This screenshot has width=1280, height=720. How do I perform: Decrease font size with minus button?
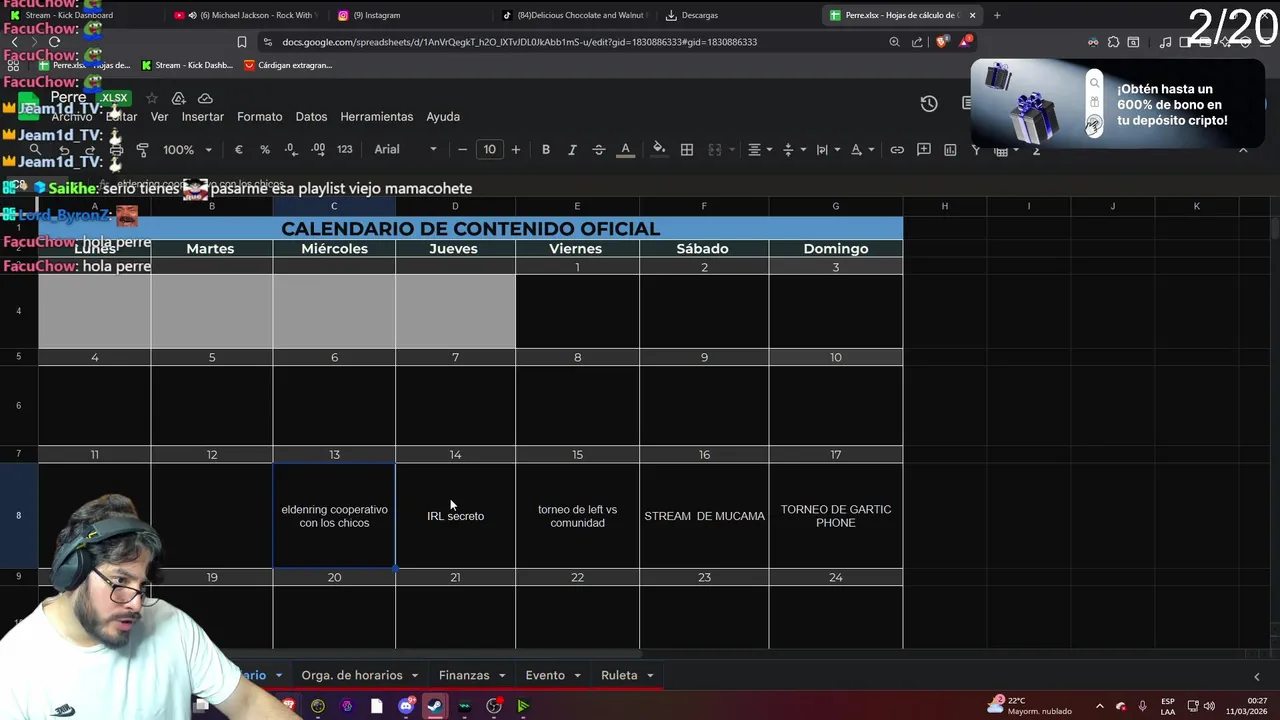[x=462, y=149]
